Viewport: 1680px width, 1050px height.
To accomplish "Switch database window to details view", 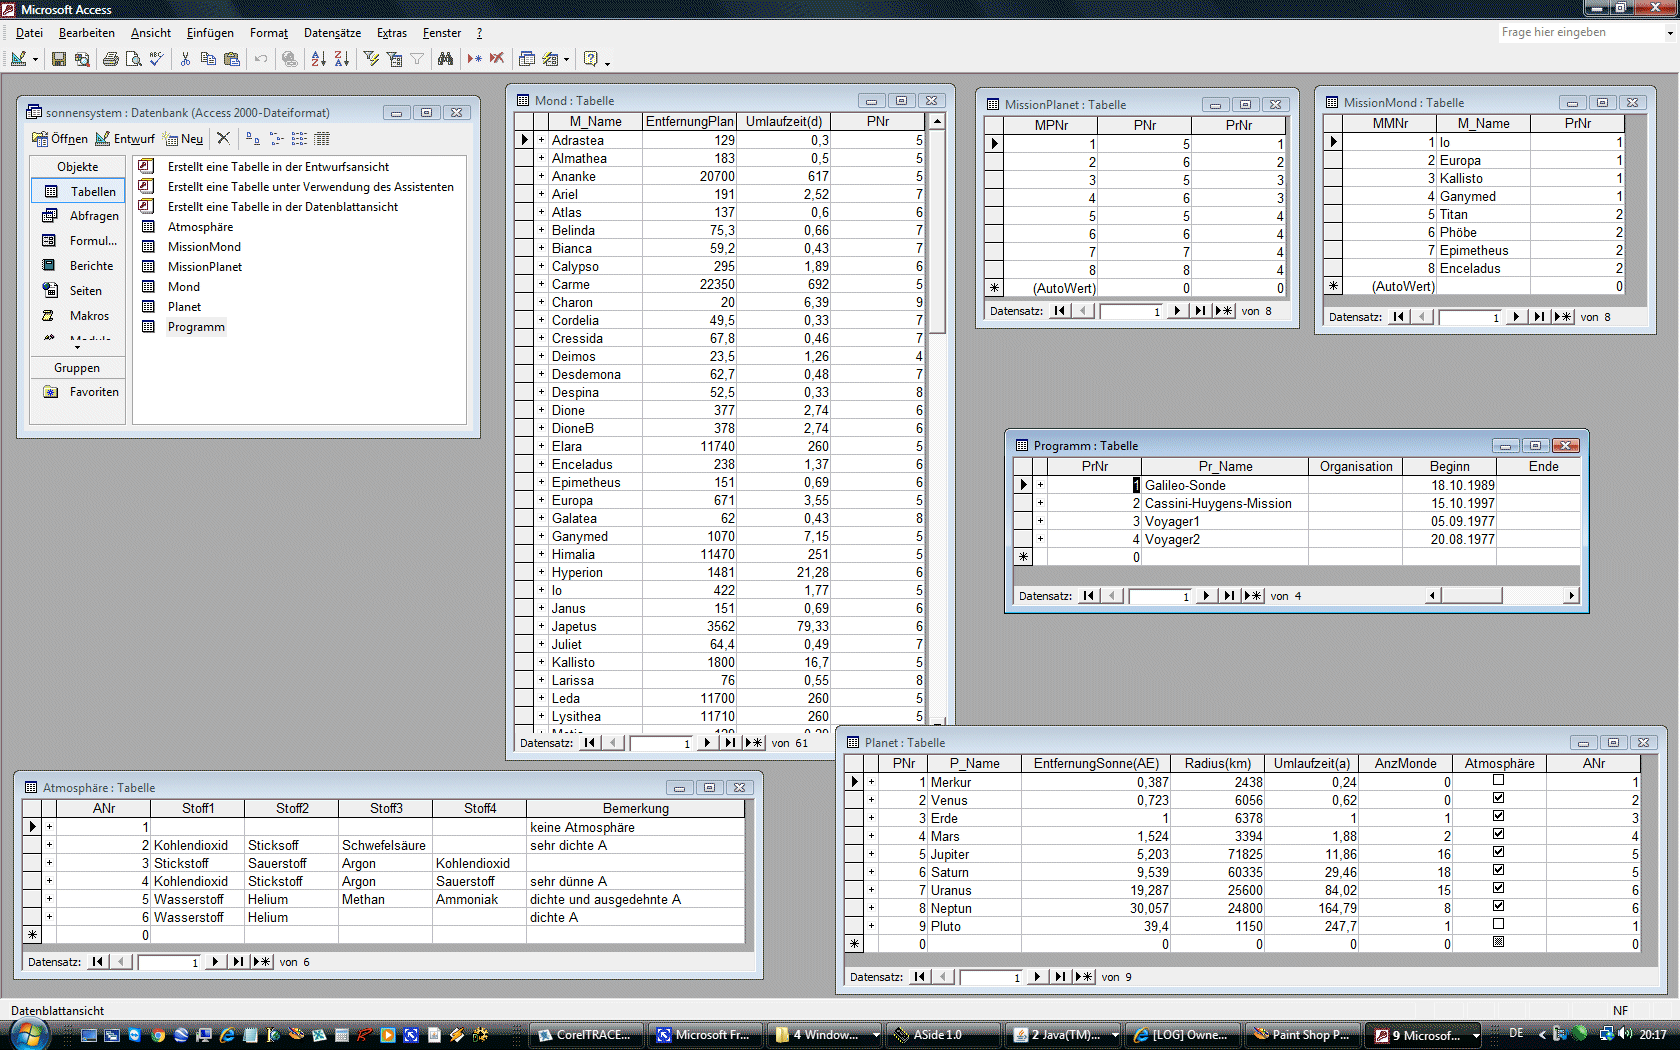I will point(322,139).
